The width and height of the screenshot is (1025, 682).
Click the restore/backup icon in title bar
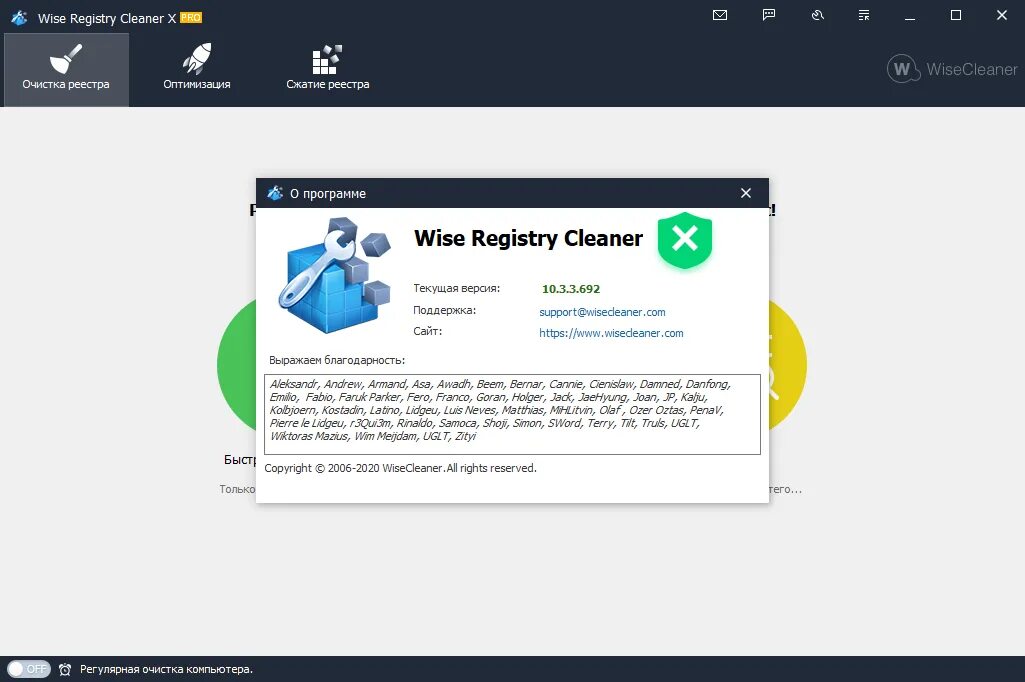pyautogui.click(x=817, y=15)
